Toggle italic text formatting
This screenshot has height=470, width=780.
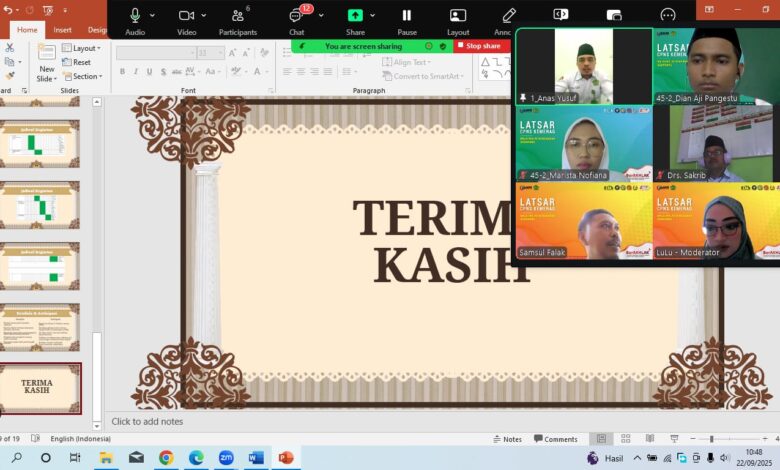click(x=136, y=72)
